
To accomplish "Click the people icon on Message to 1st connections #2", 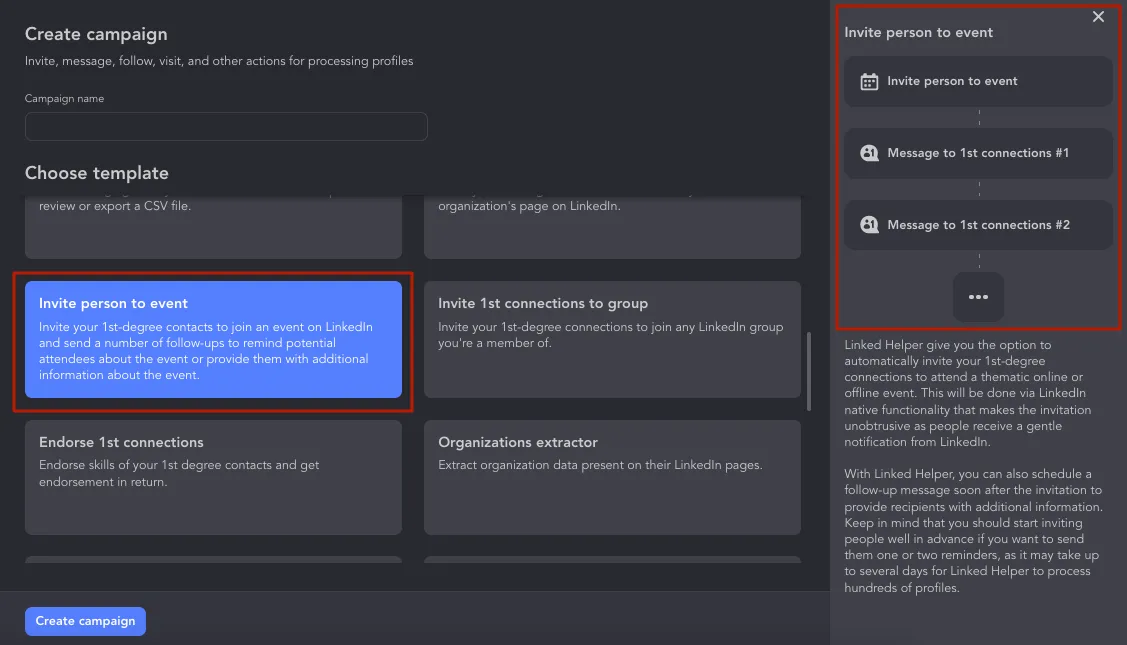I will 869,225.
